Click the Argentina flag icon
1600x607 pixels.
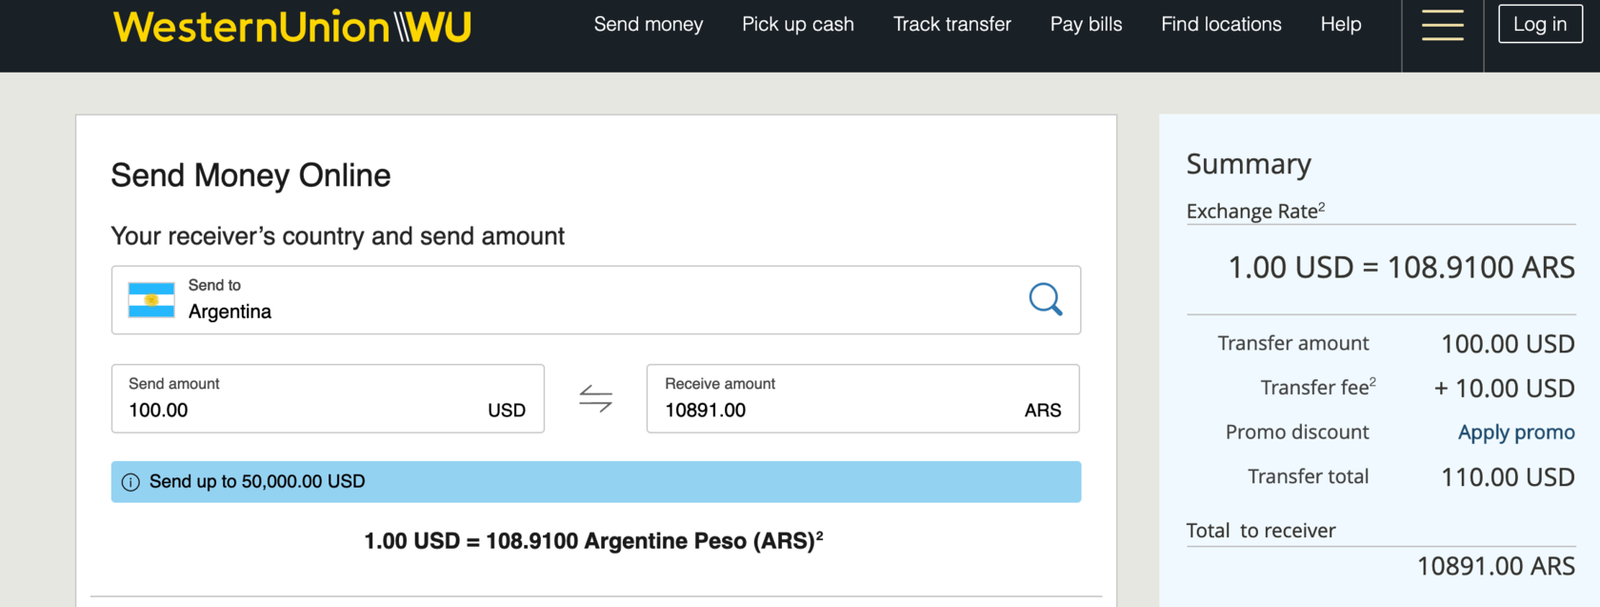point(151,300)
